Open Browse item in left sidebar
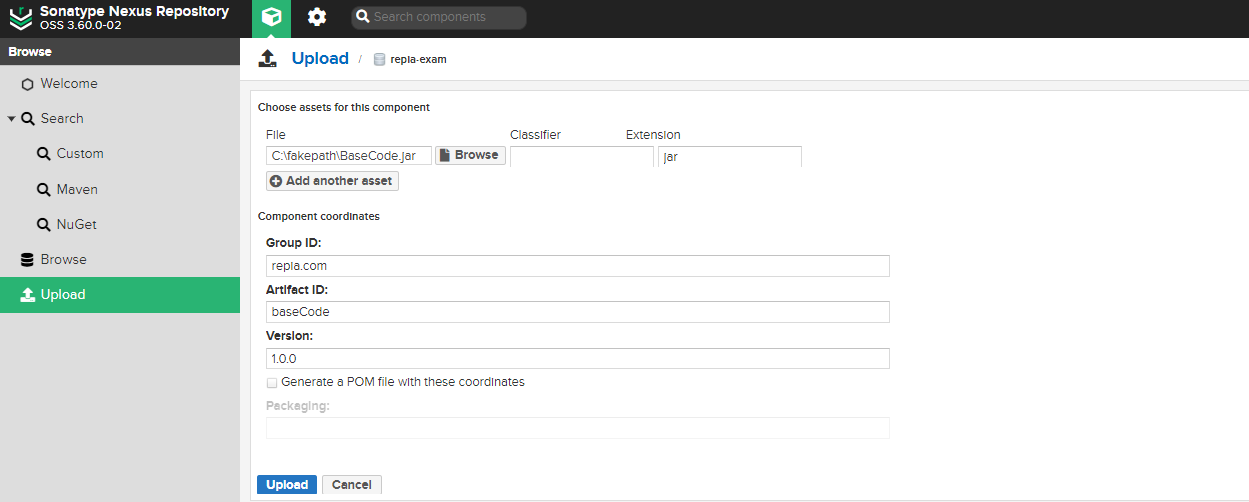This screenshot has height=502, width=1249. [x=63, y=259]
